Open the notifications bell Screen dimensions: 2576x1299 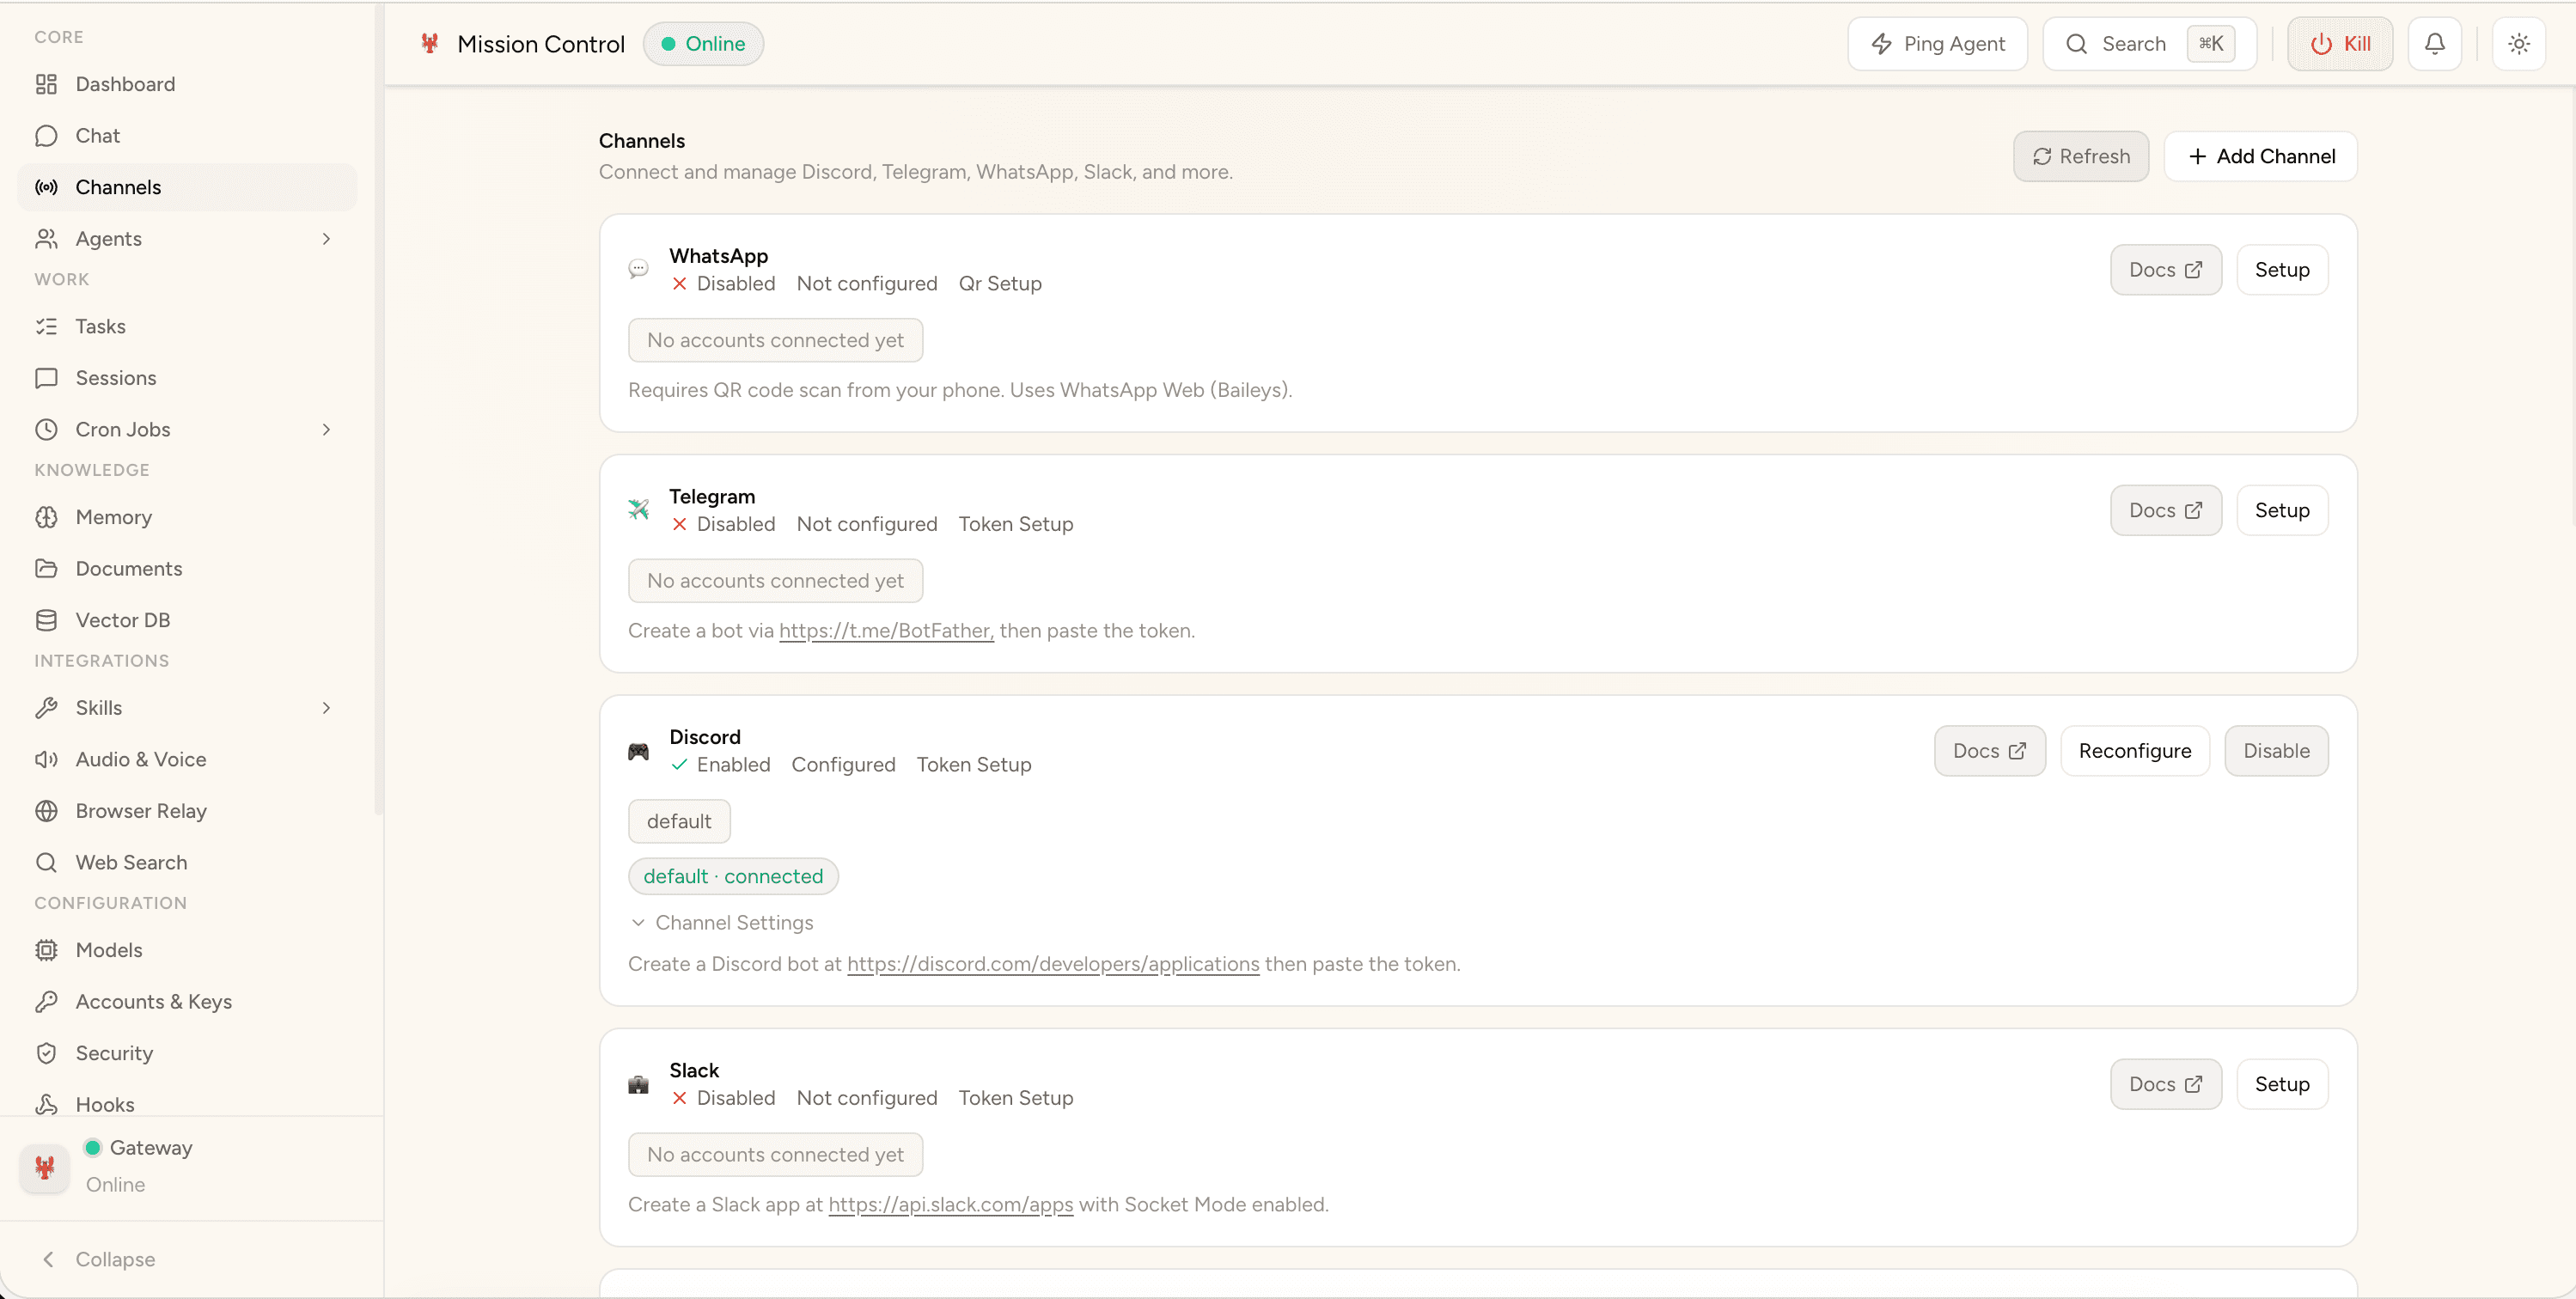(2435, 43)
